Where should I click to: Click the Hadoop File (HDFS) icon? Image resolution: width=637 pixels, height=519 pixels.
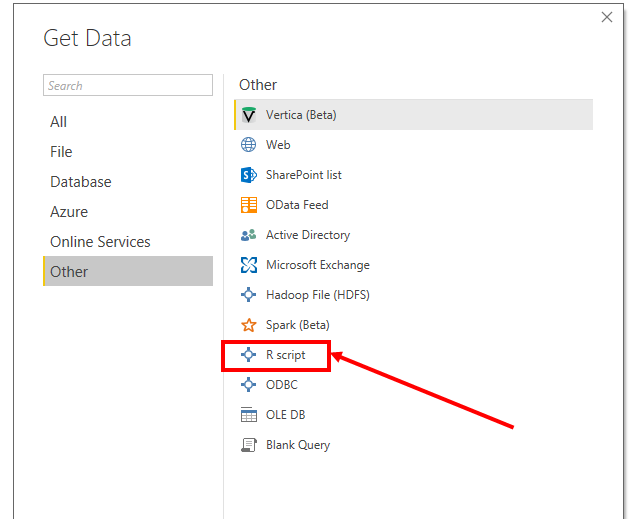[x=249, y=295]
